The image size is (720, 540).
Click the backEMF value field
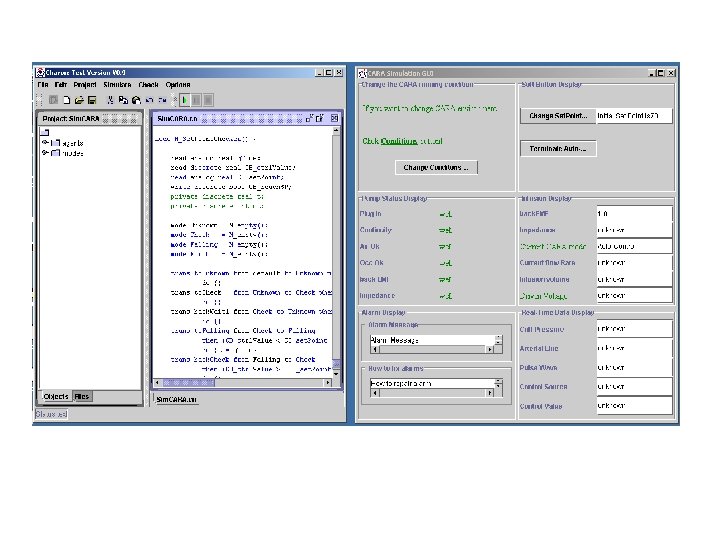(634, 214)
